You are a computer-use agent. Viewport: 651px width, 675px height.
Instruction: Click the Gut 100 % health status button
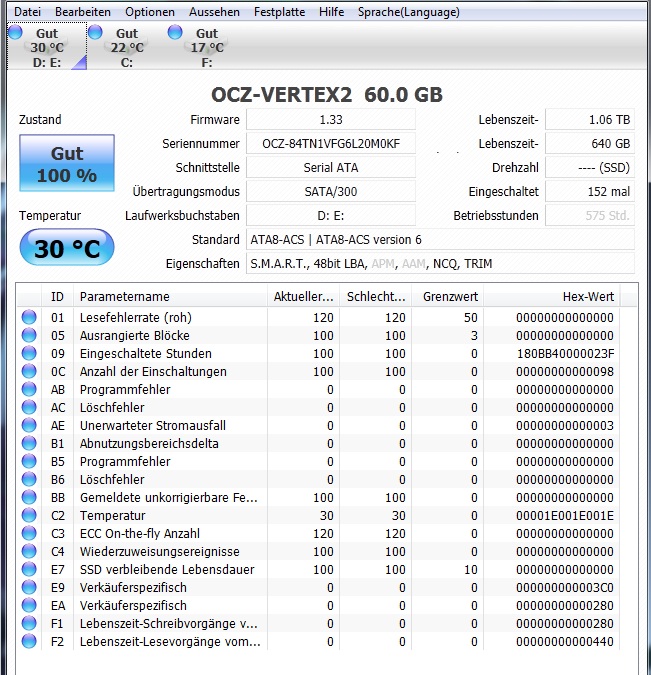click(67, 163)
